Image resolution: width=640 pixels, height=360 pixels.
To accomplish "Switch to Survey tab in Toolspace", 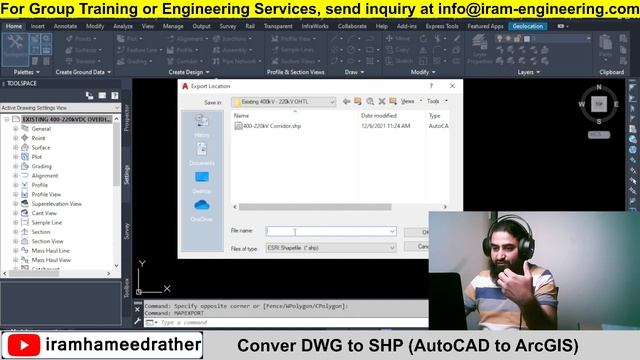I will click(127, 231).
